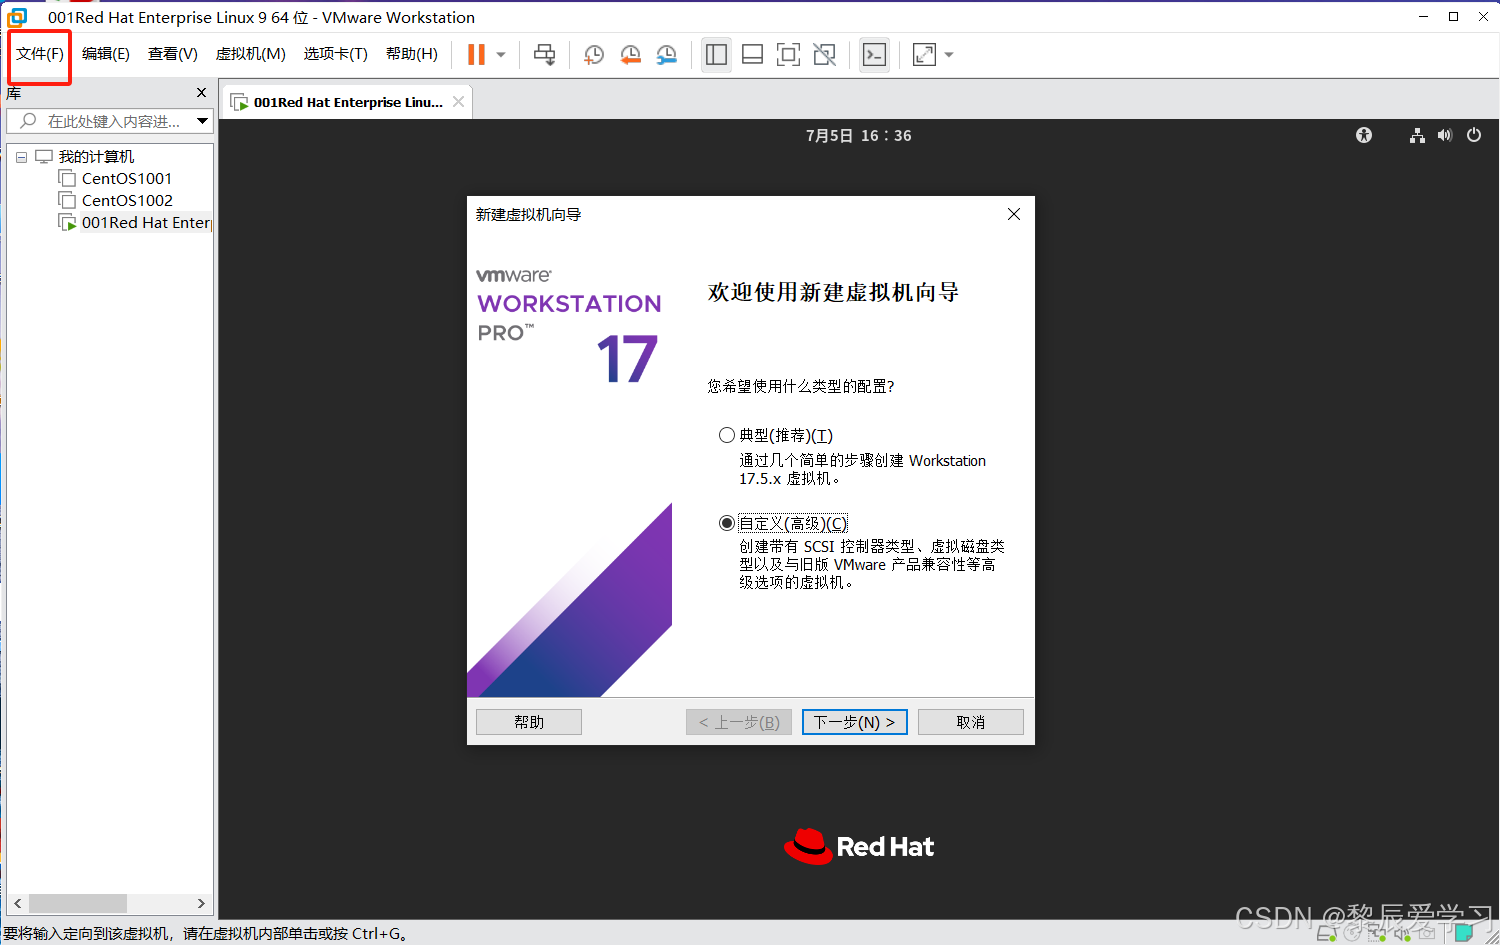Collapse the 我的计算机 tree node
Screen dimensions: 1500x945
(21, 157)
